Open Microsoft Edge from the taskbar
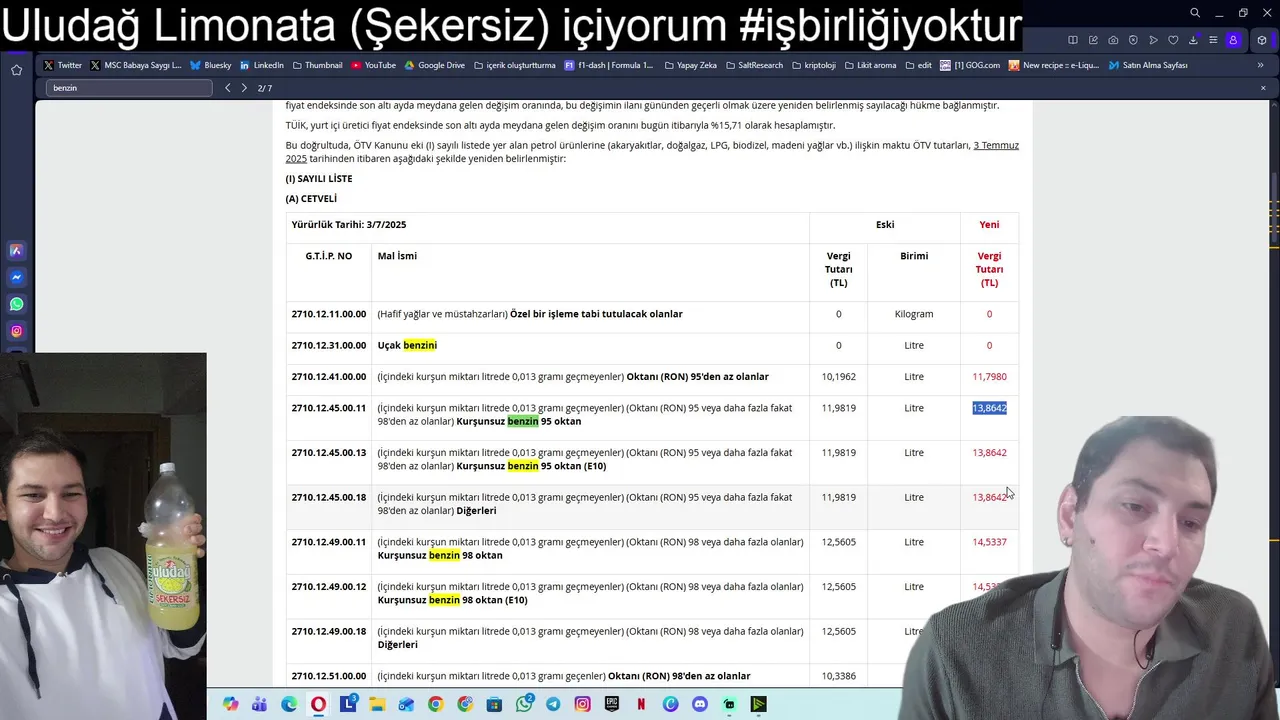 (289, 704)
